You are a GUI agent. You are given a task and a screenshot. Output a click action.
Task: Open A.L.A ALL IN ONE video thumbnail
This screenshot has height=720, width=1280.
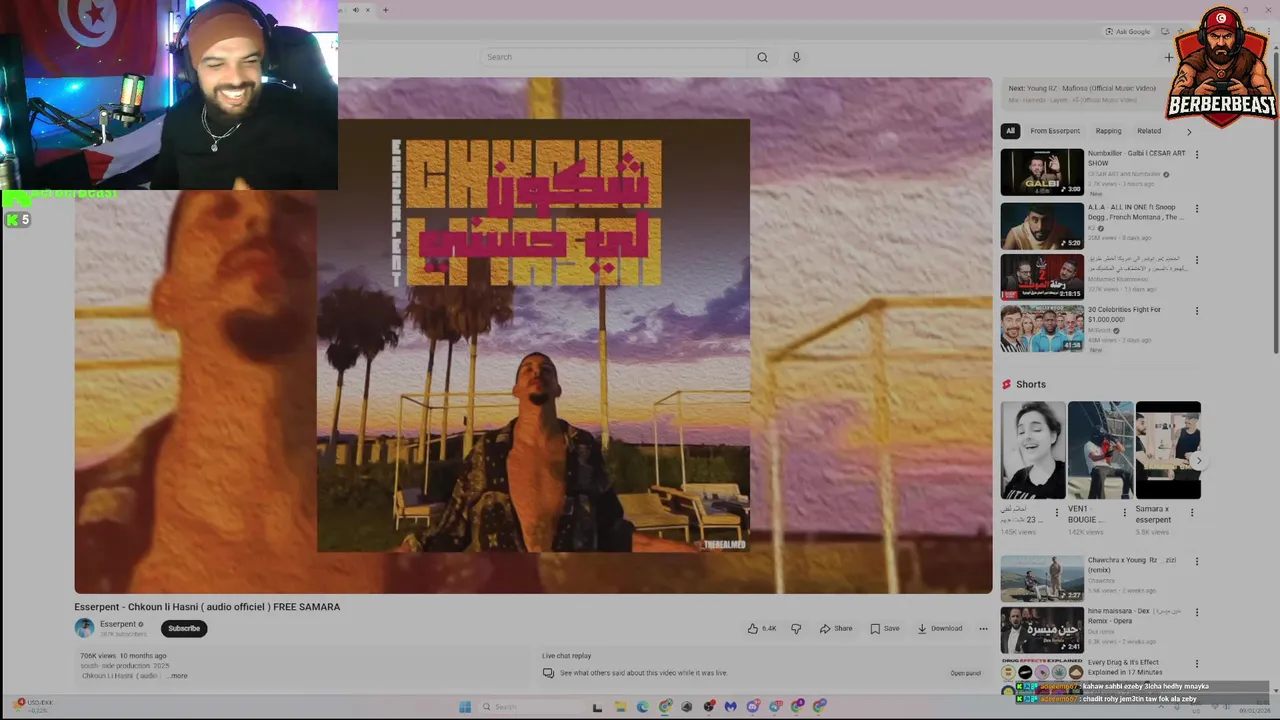point(1042,225)
